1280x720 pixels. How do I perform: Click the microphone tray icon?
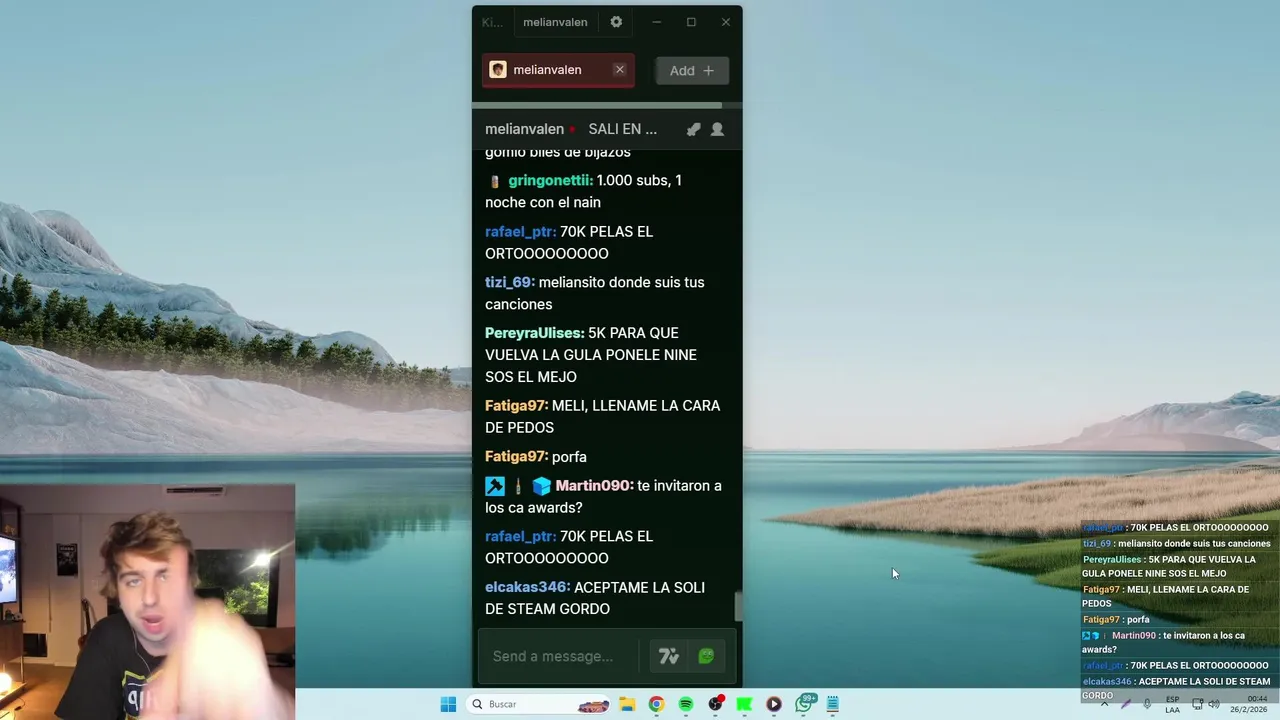coord(1147,704)
